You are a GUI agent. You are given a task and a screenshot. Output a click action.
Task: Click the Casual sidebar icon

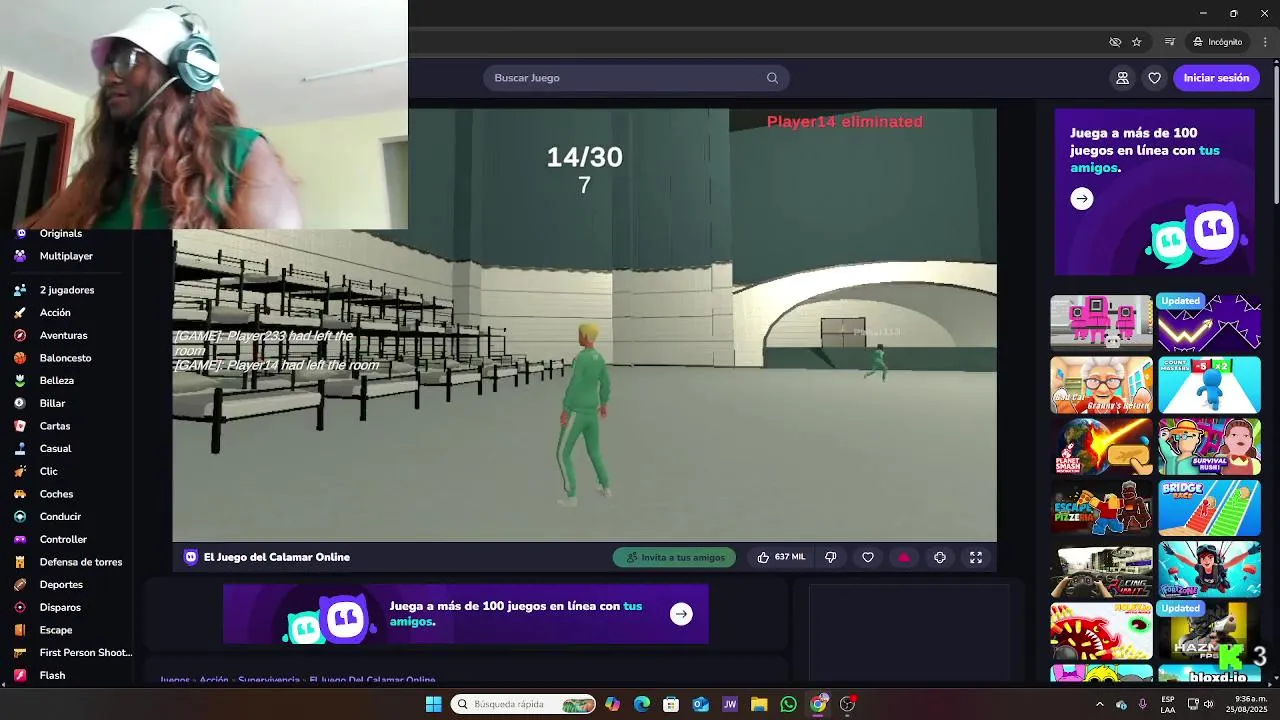20,449
